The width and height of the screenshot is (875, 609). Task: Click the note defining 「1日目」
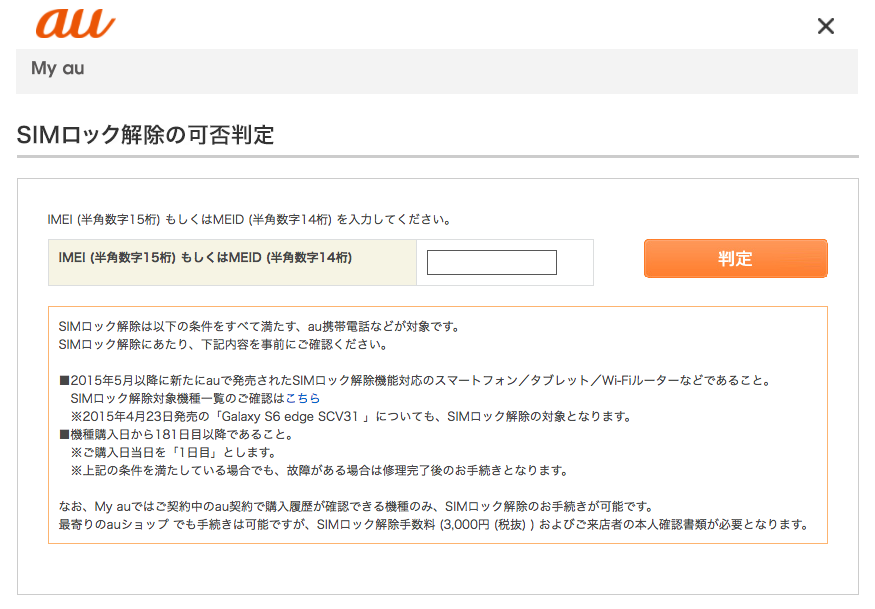pyautogui.click(x=174, y=452)
